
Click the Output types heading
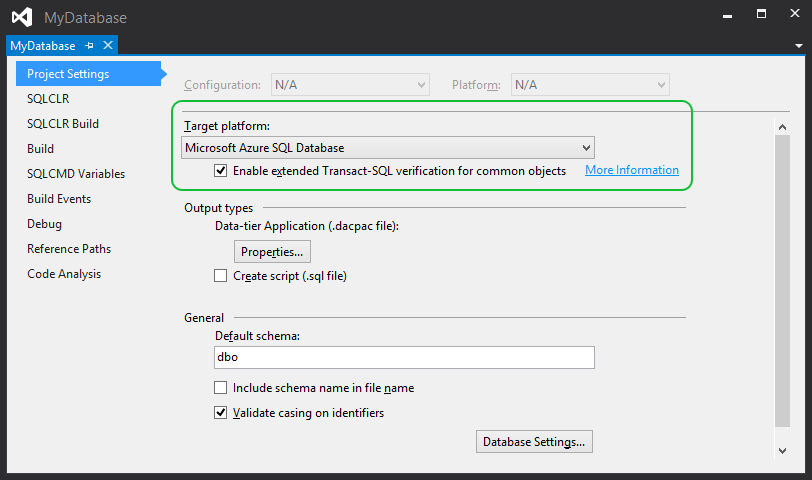point(219,208)
